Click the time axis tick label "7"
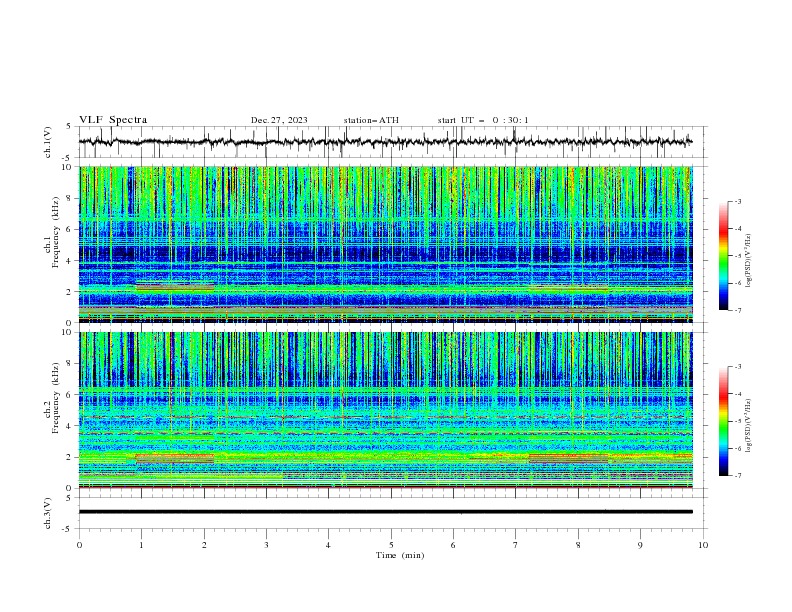The width and height of the screenshot is (792, 612). pyautogui.click(x=516, y=545)
